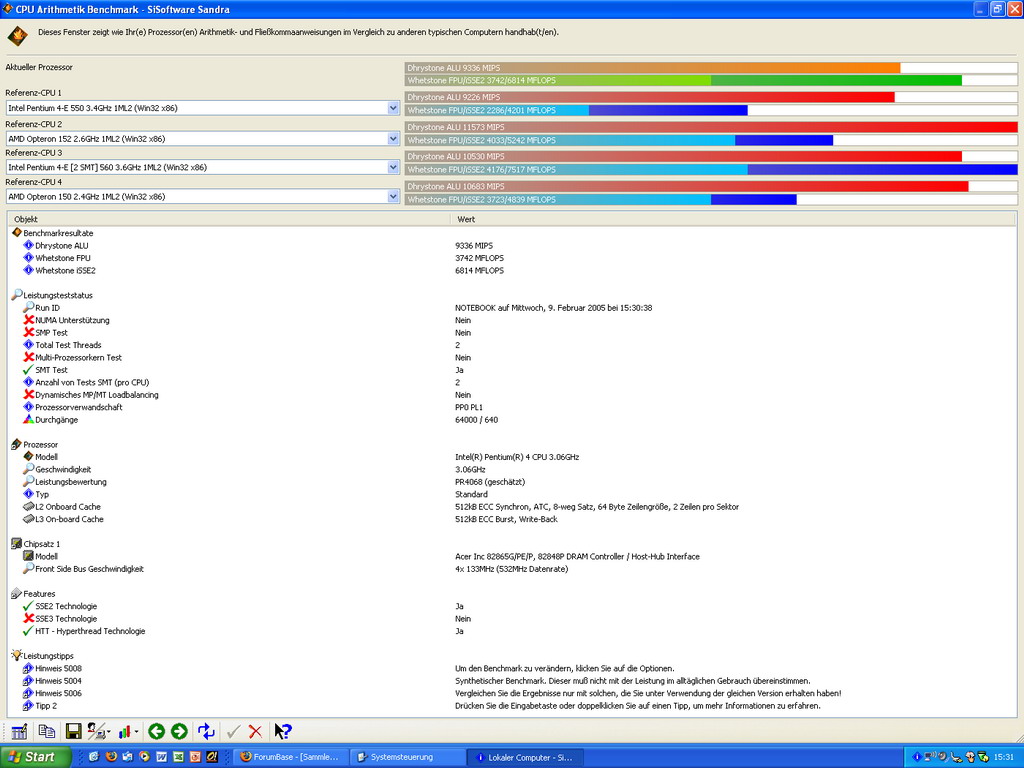Click Whetstone FPU/iSSE2 4176/7517 MFLOPS bar
This screenshot has height=768, width=1024.
tap(711, 169)
